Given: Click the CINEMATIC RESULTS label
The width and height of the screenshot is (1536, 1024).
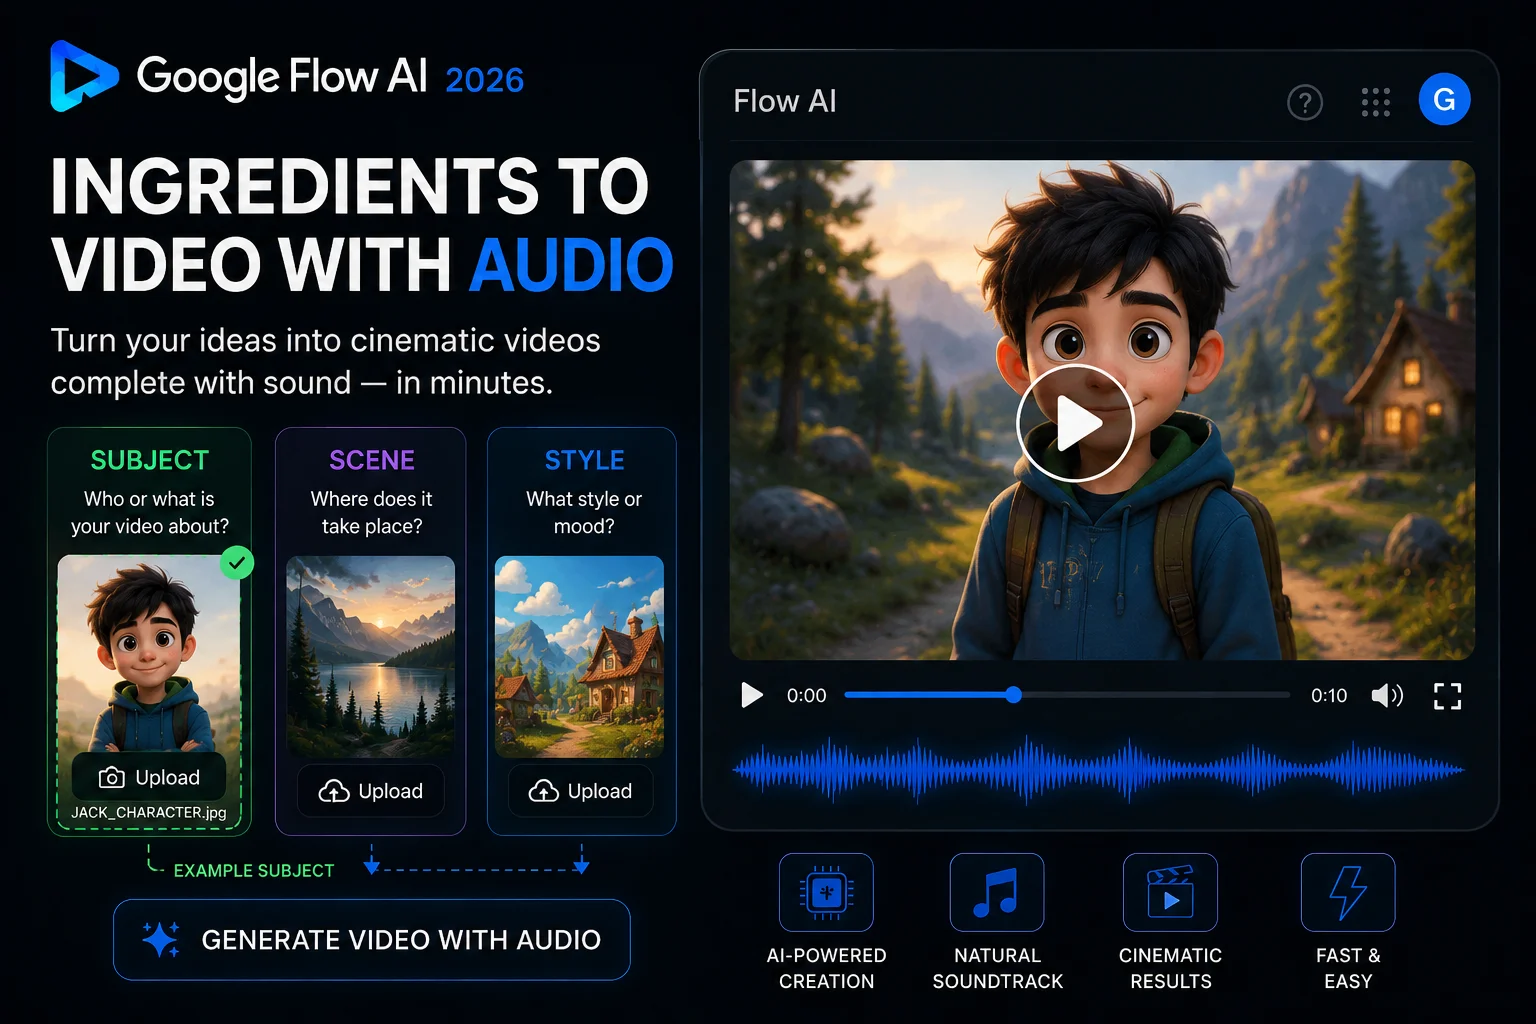Looking at the screenshot, I should 1171,968.
